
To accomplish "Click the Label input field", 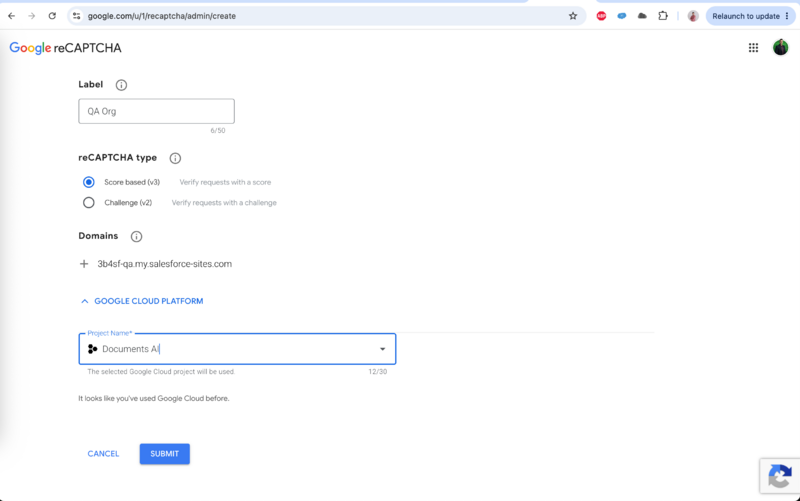I will point(156,111).
